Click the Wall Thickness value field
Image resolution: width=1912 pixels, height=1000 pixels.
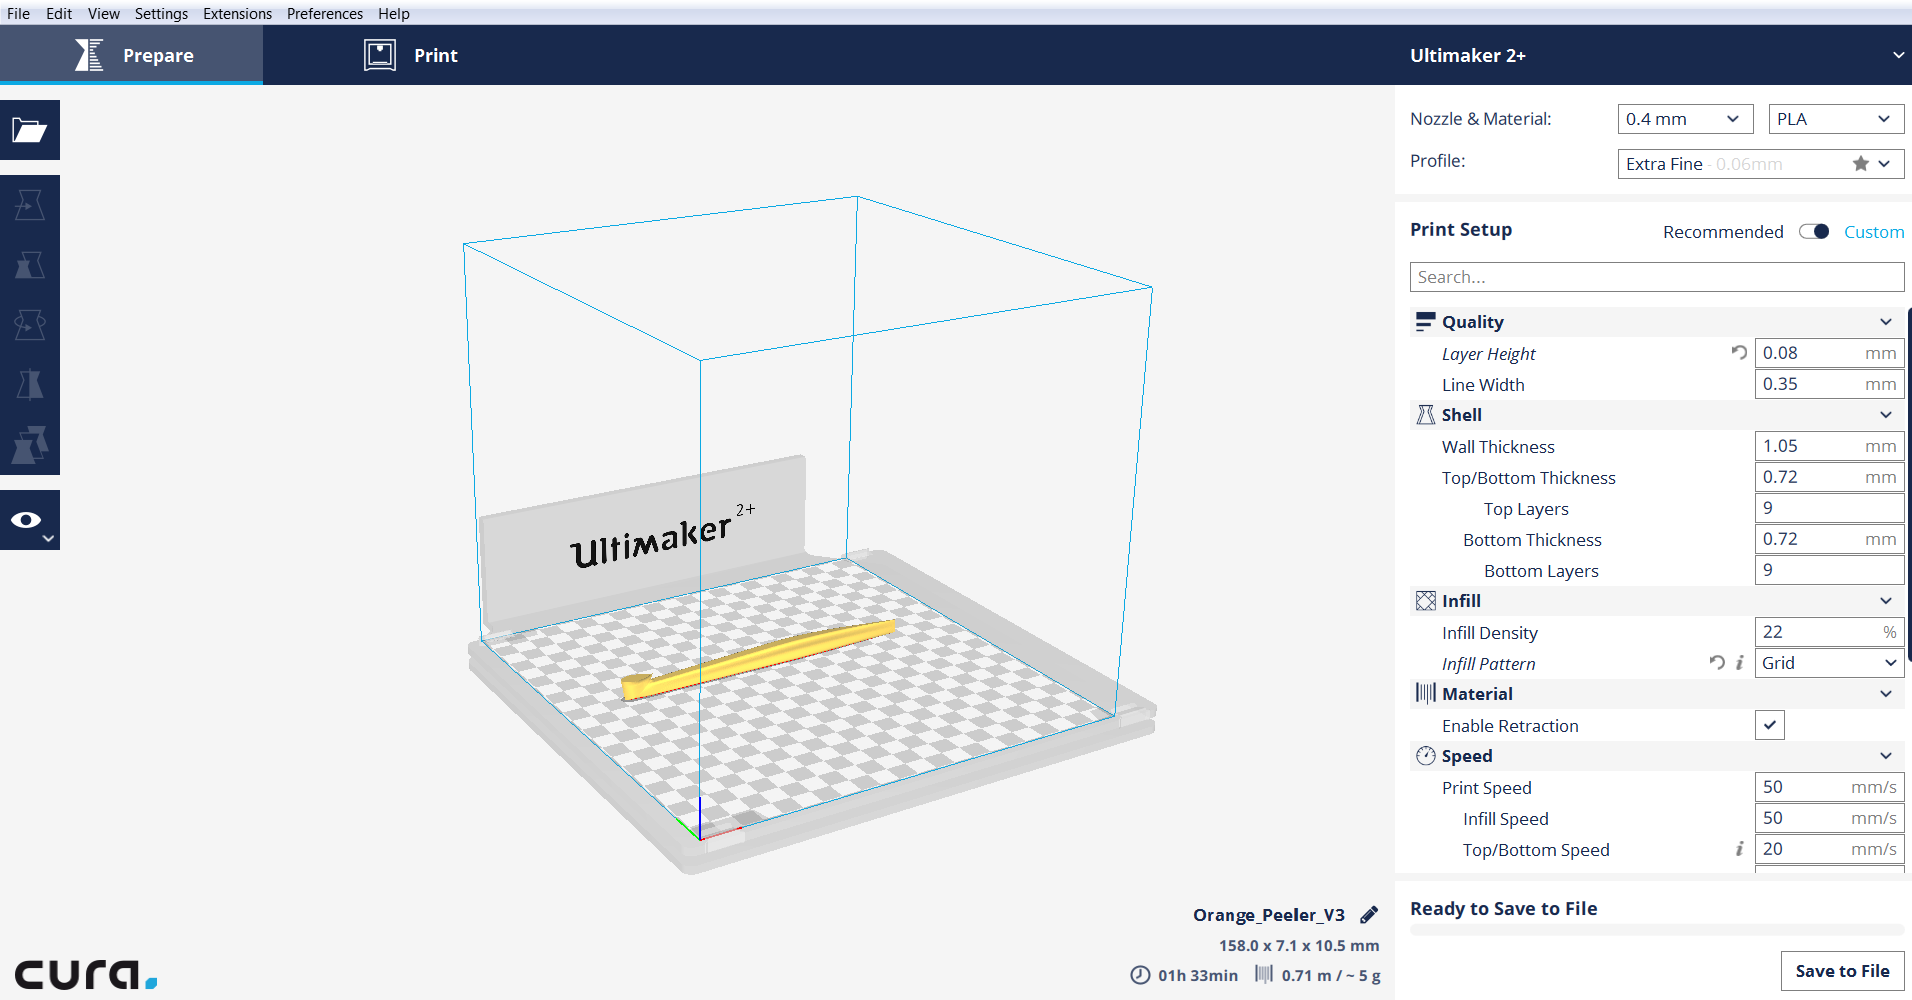tap(1829, 446)
